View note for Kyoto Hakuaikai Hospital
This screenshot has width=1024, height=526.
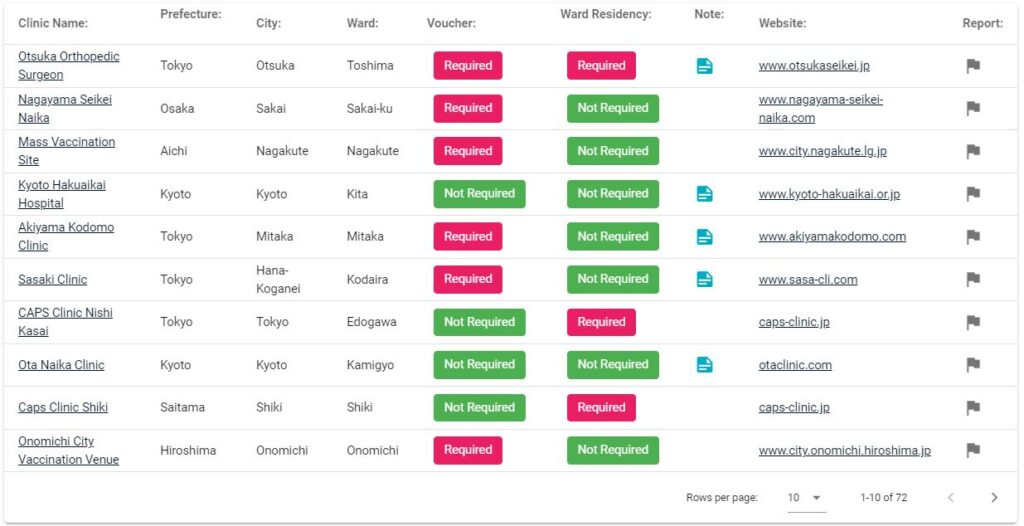(704, 194)
